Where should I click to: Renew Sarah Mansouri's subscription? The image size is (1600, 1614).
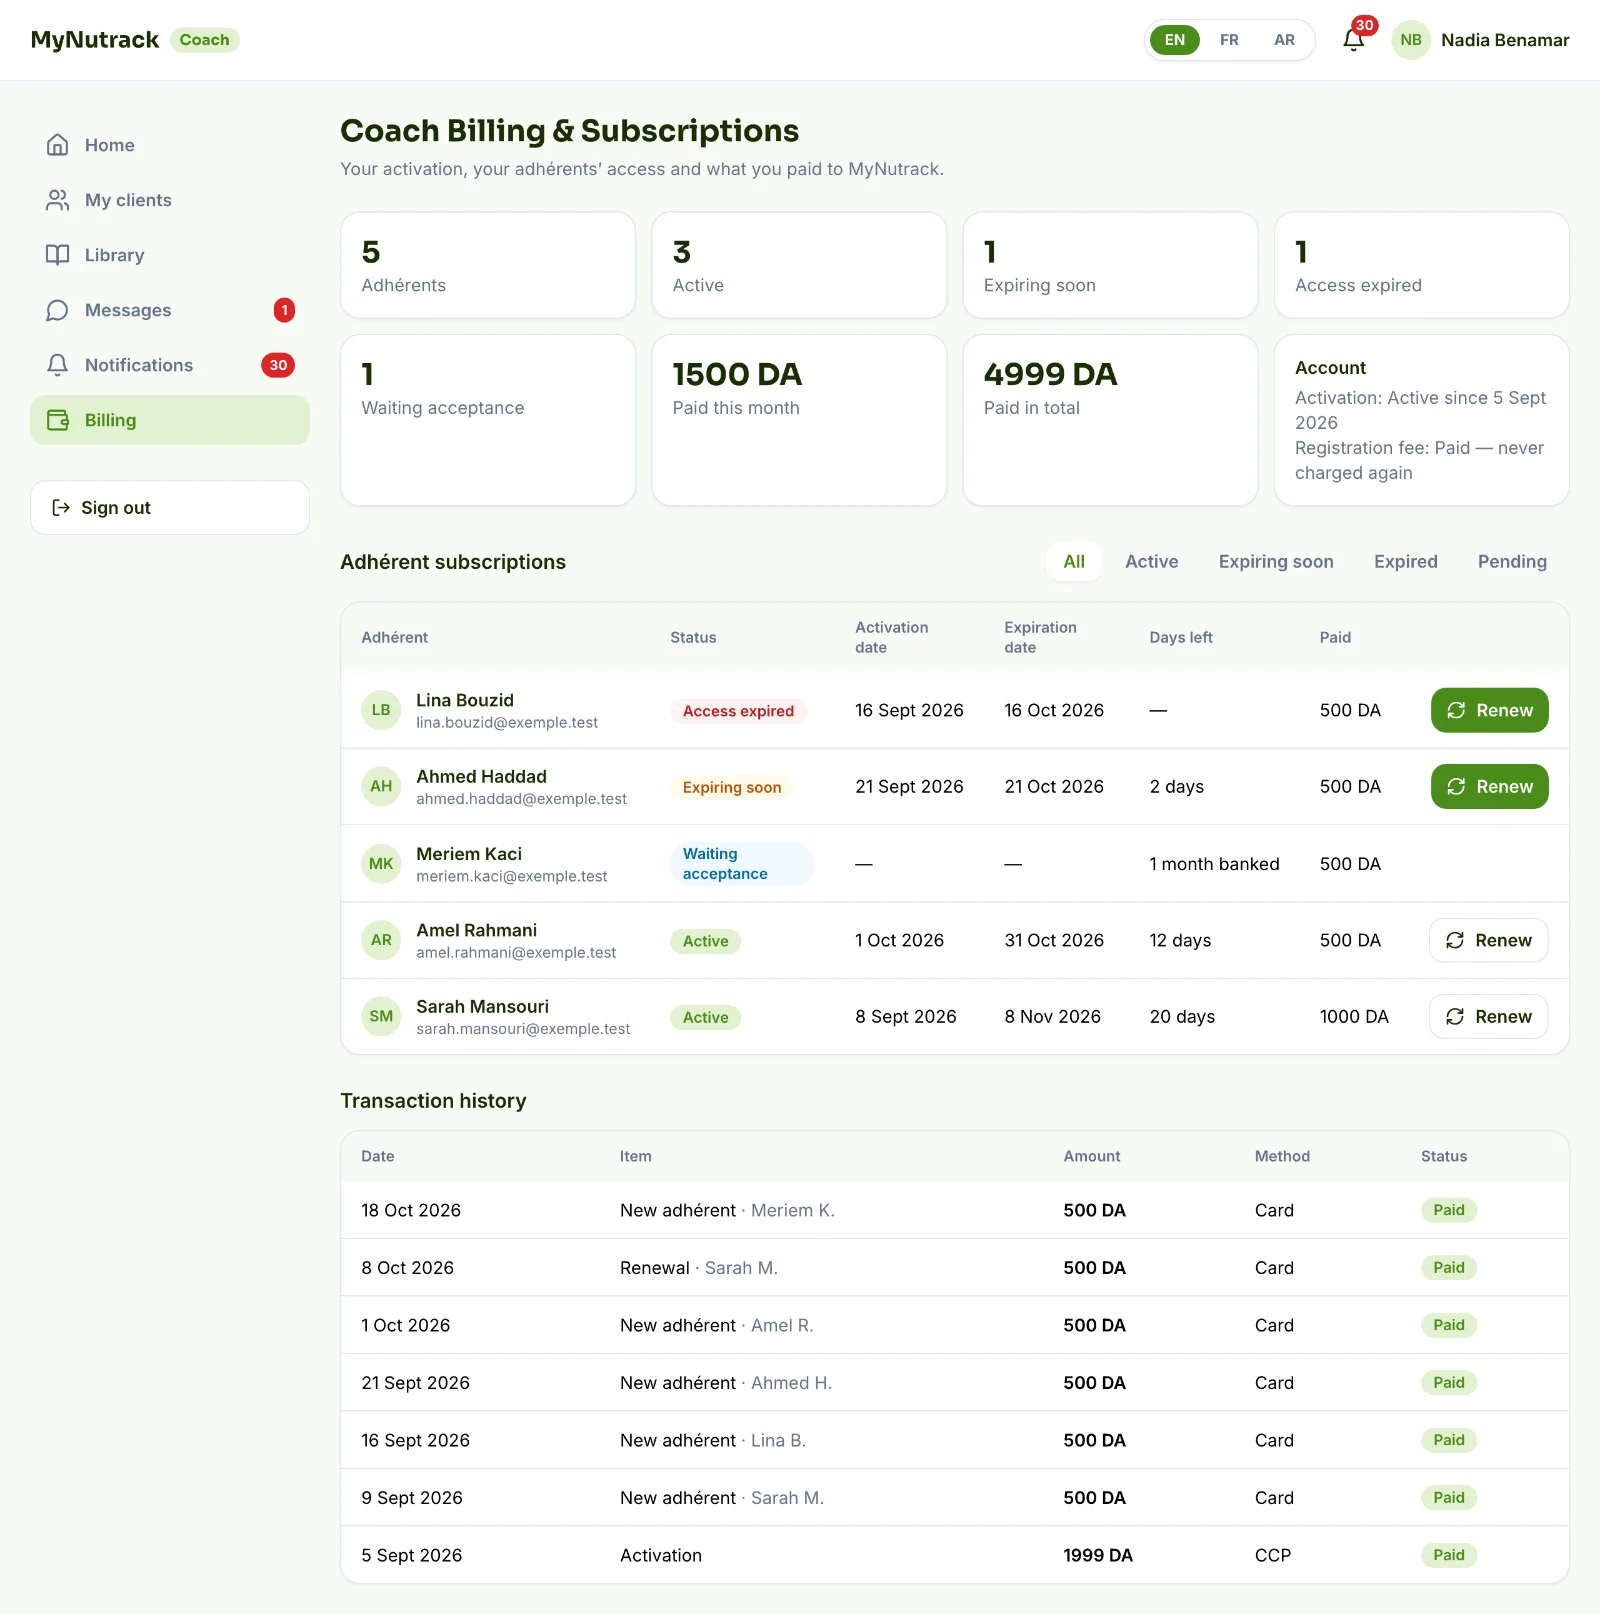(x=1488, y=1016)
